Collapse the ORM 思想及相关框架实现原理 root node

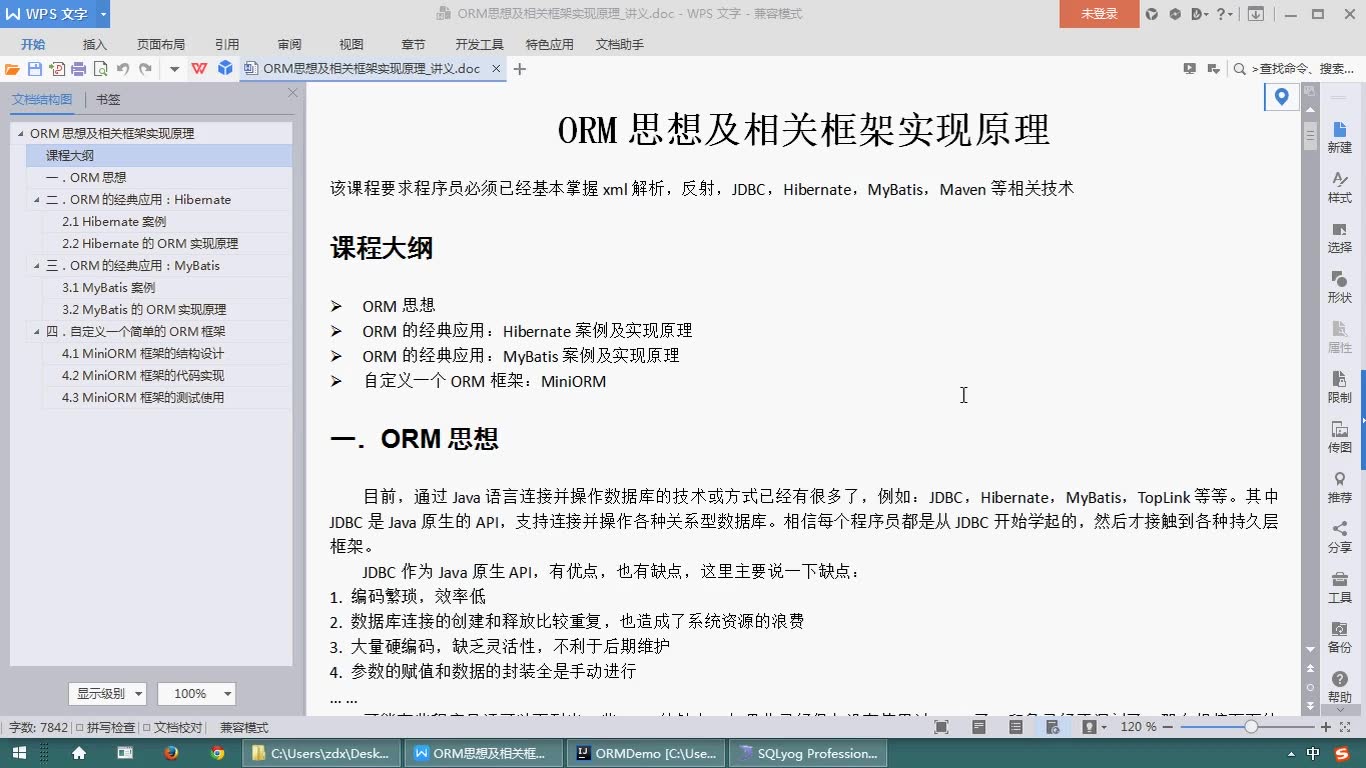(x=20, y=134)
